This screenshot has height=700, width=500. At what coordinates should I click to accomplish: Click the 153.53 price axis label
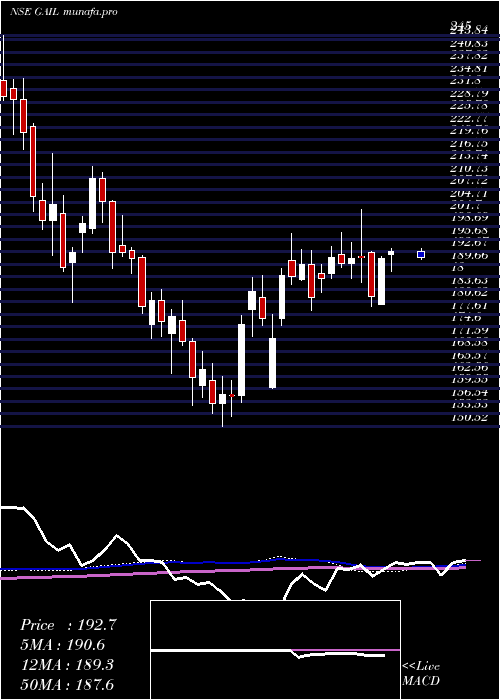click(x=469, y=405)
